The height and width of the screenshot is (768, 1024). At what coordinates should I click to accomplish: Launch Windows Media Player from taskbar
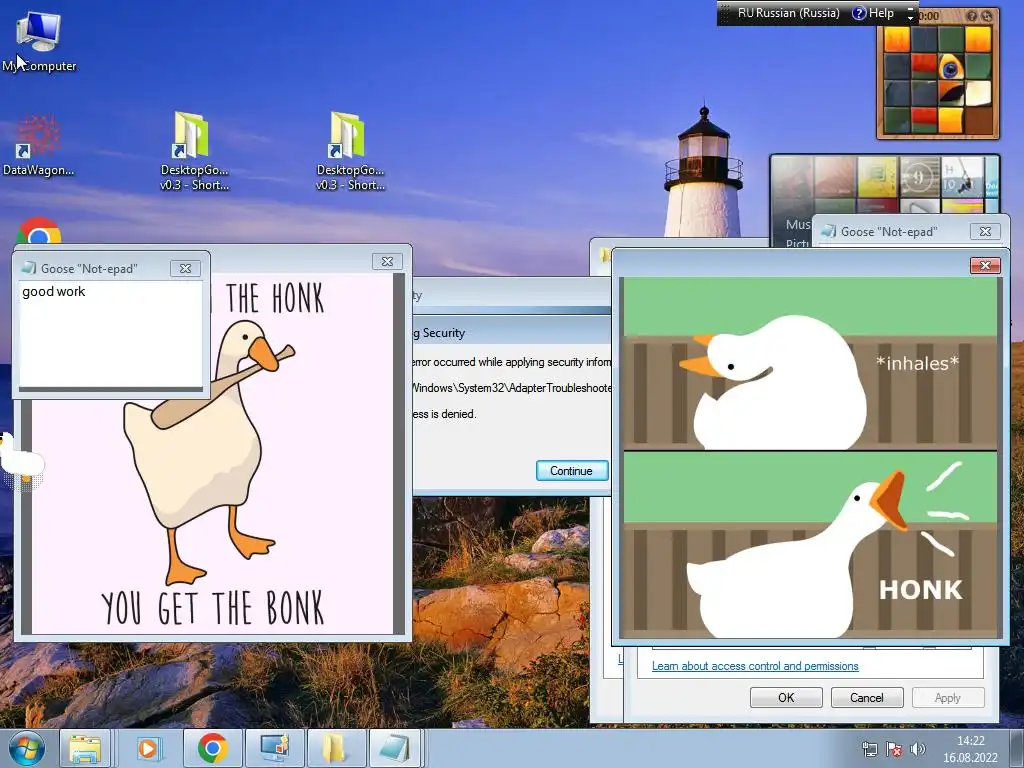pyautogui.click(x=149, y=748)
